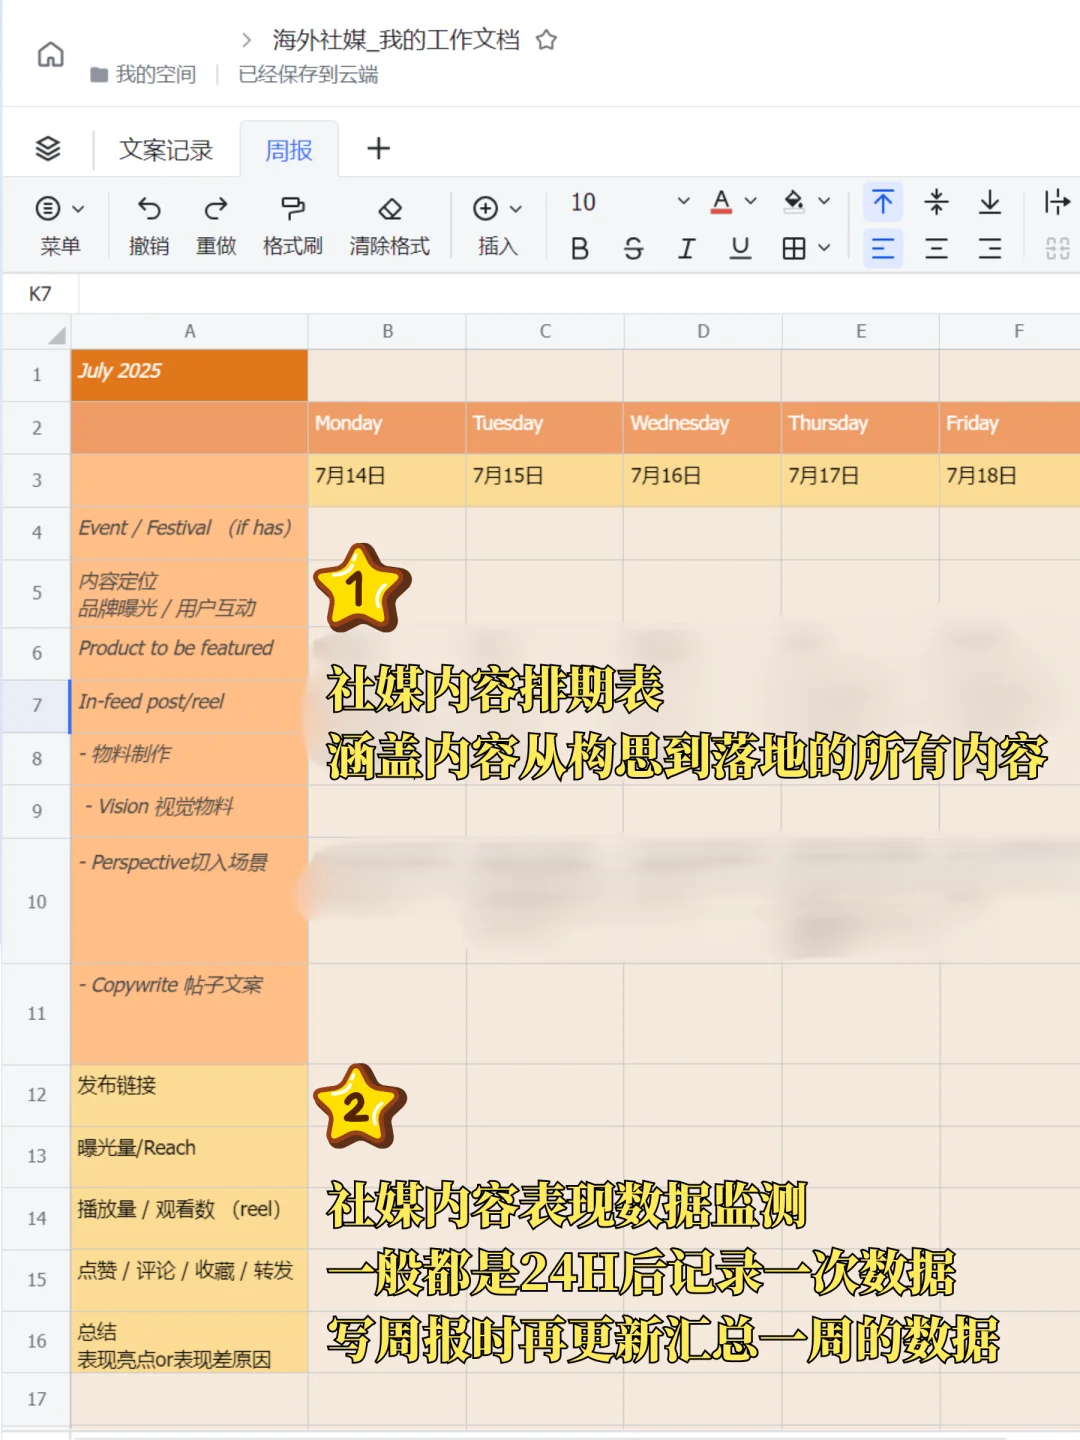Switch to the 文案记录 sheet tab
Screen dimensions: 1080x1440
click(166, 149)
